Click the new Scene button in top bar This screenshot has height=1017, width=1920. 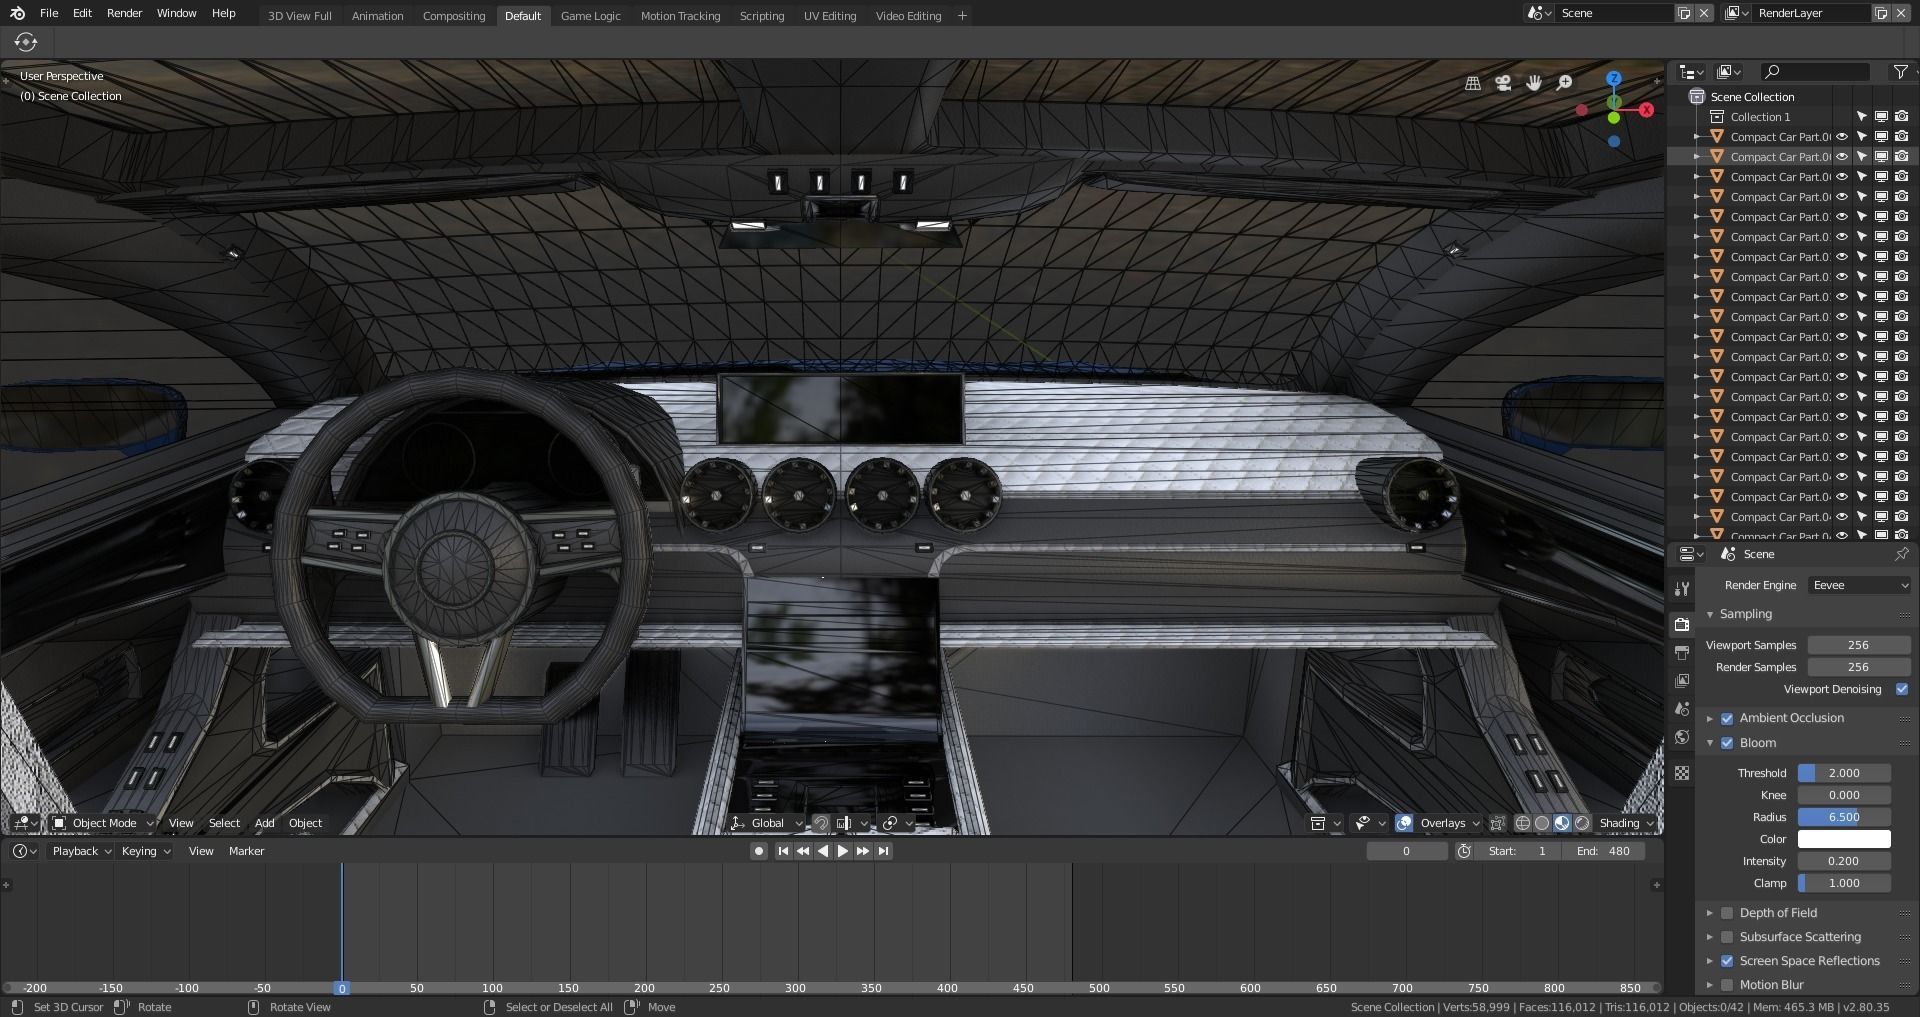pos(1684,13)
